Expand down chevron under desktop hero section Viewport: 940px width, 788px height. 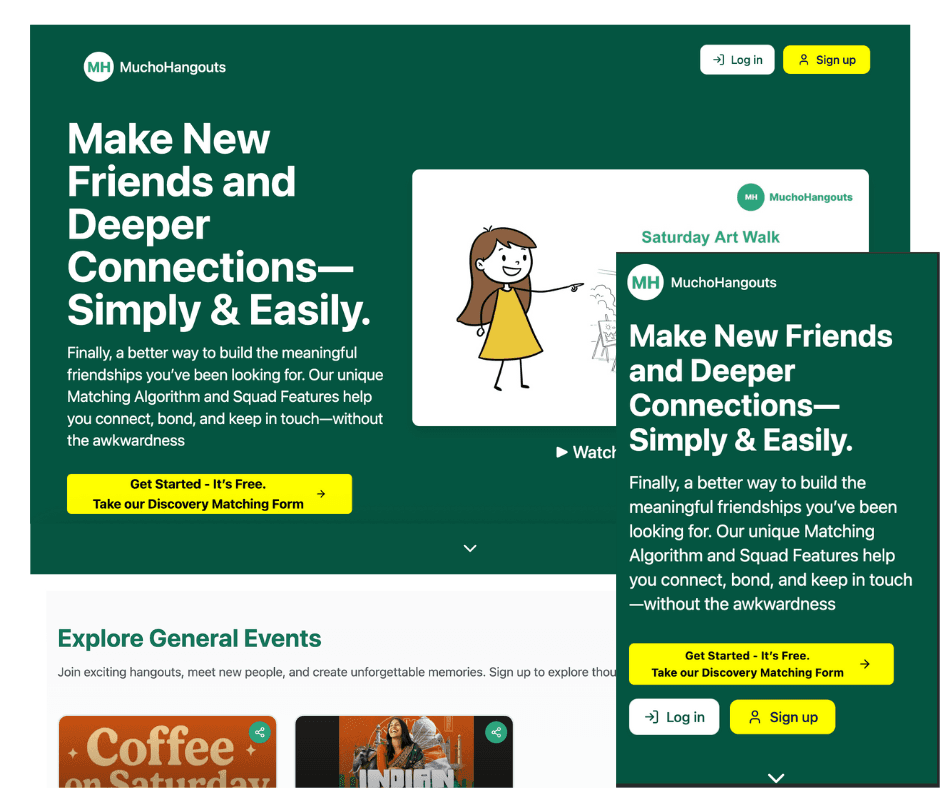(x=470, y=548)
